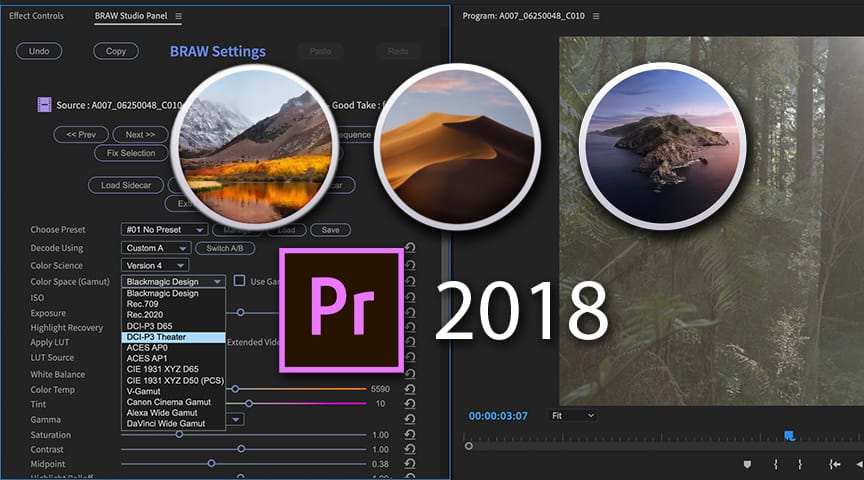
Task: Click the Load Sidecar button
Action: pos(125,185)
